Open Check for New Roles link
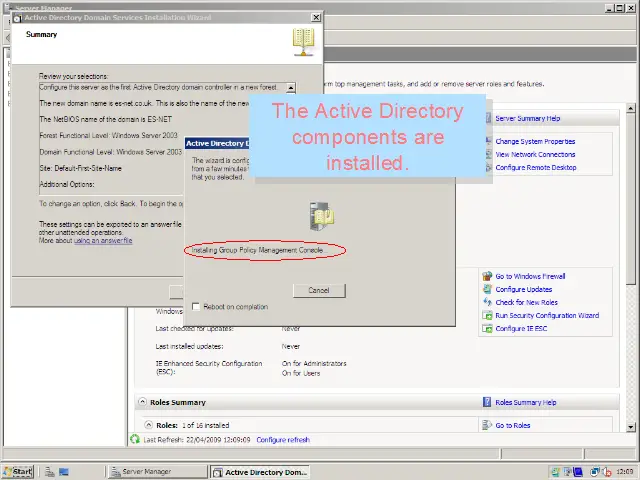 tap(527, 302)
